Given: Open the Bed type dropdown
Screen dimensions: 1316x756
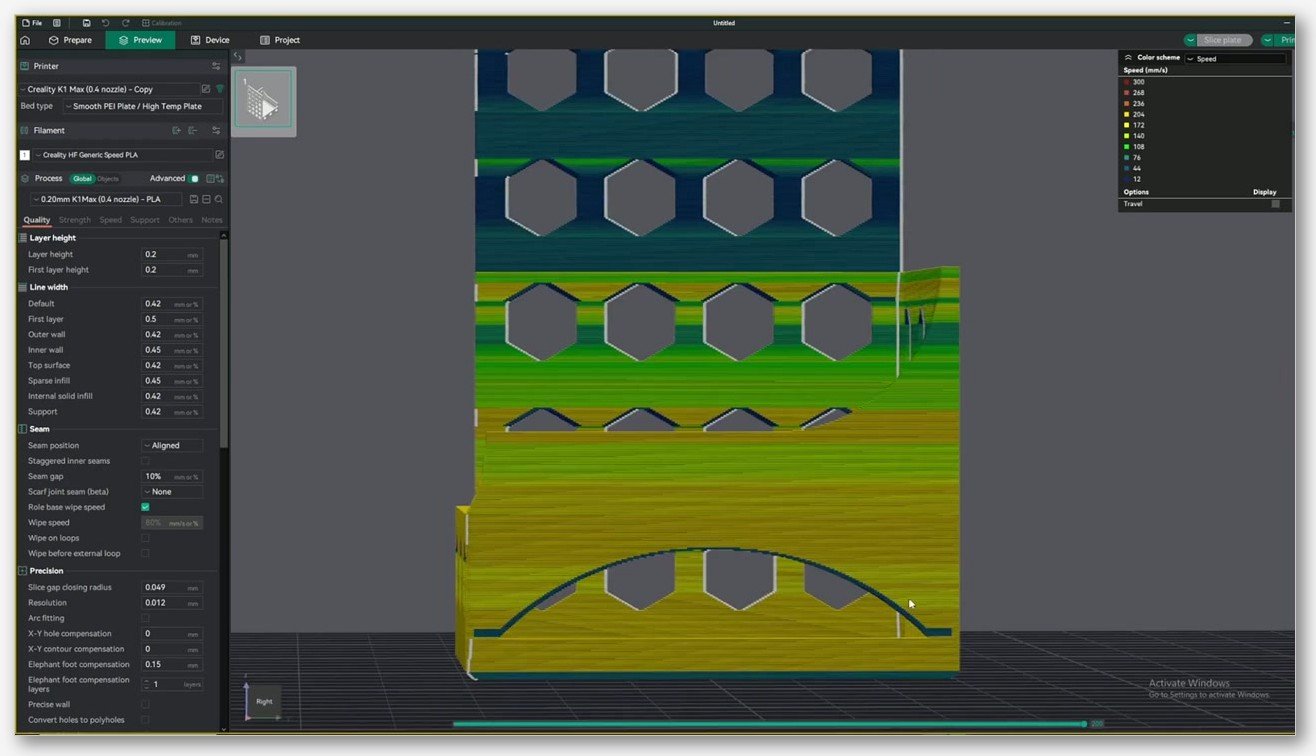Looking at the screenshot, I should [x=143, y=106].
